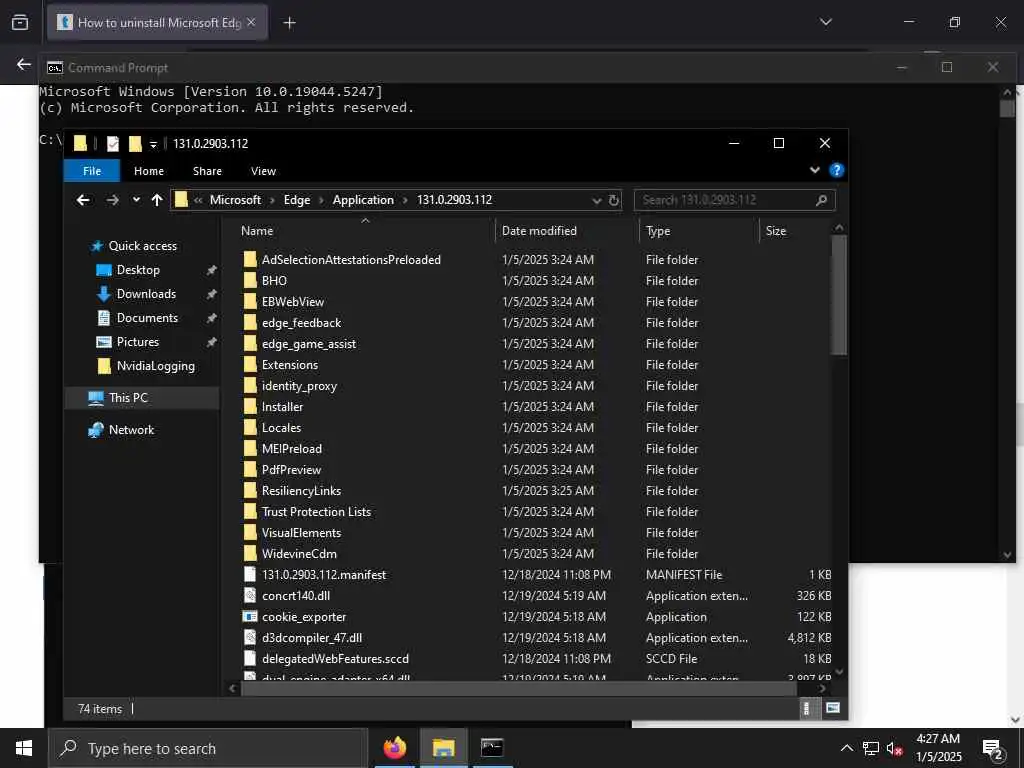
Task: Open the File menu
Action: pos(92,170)
